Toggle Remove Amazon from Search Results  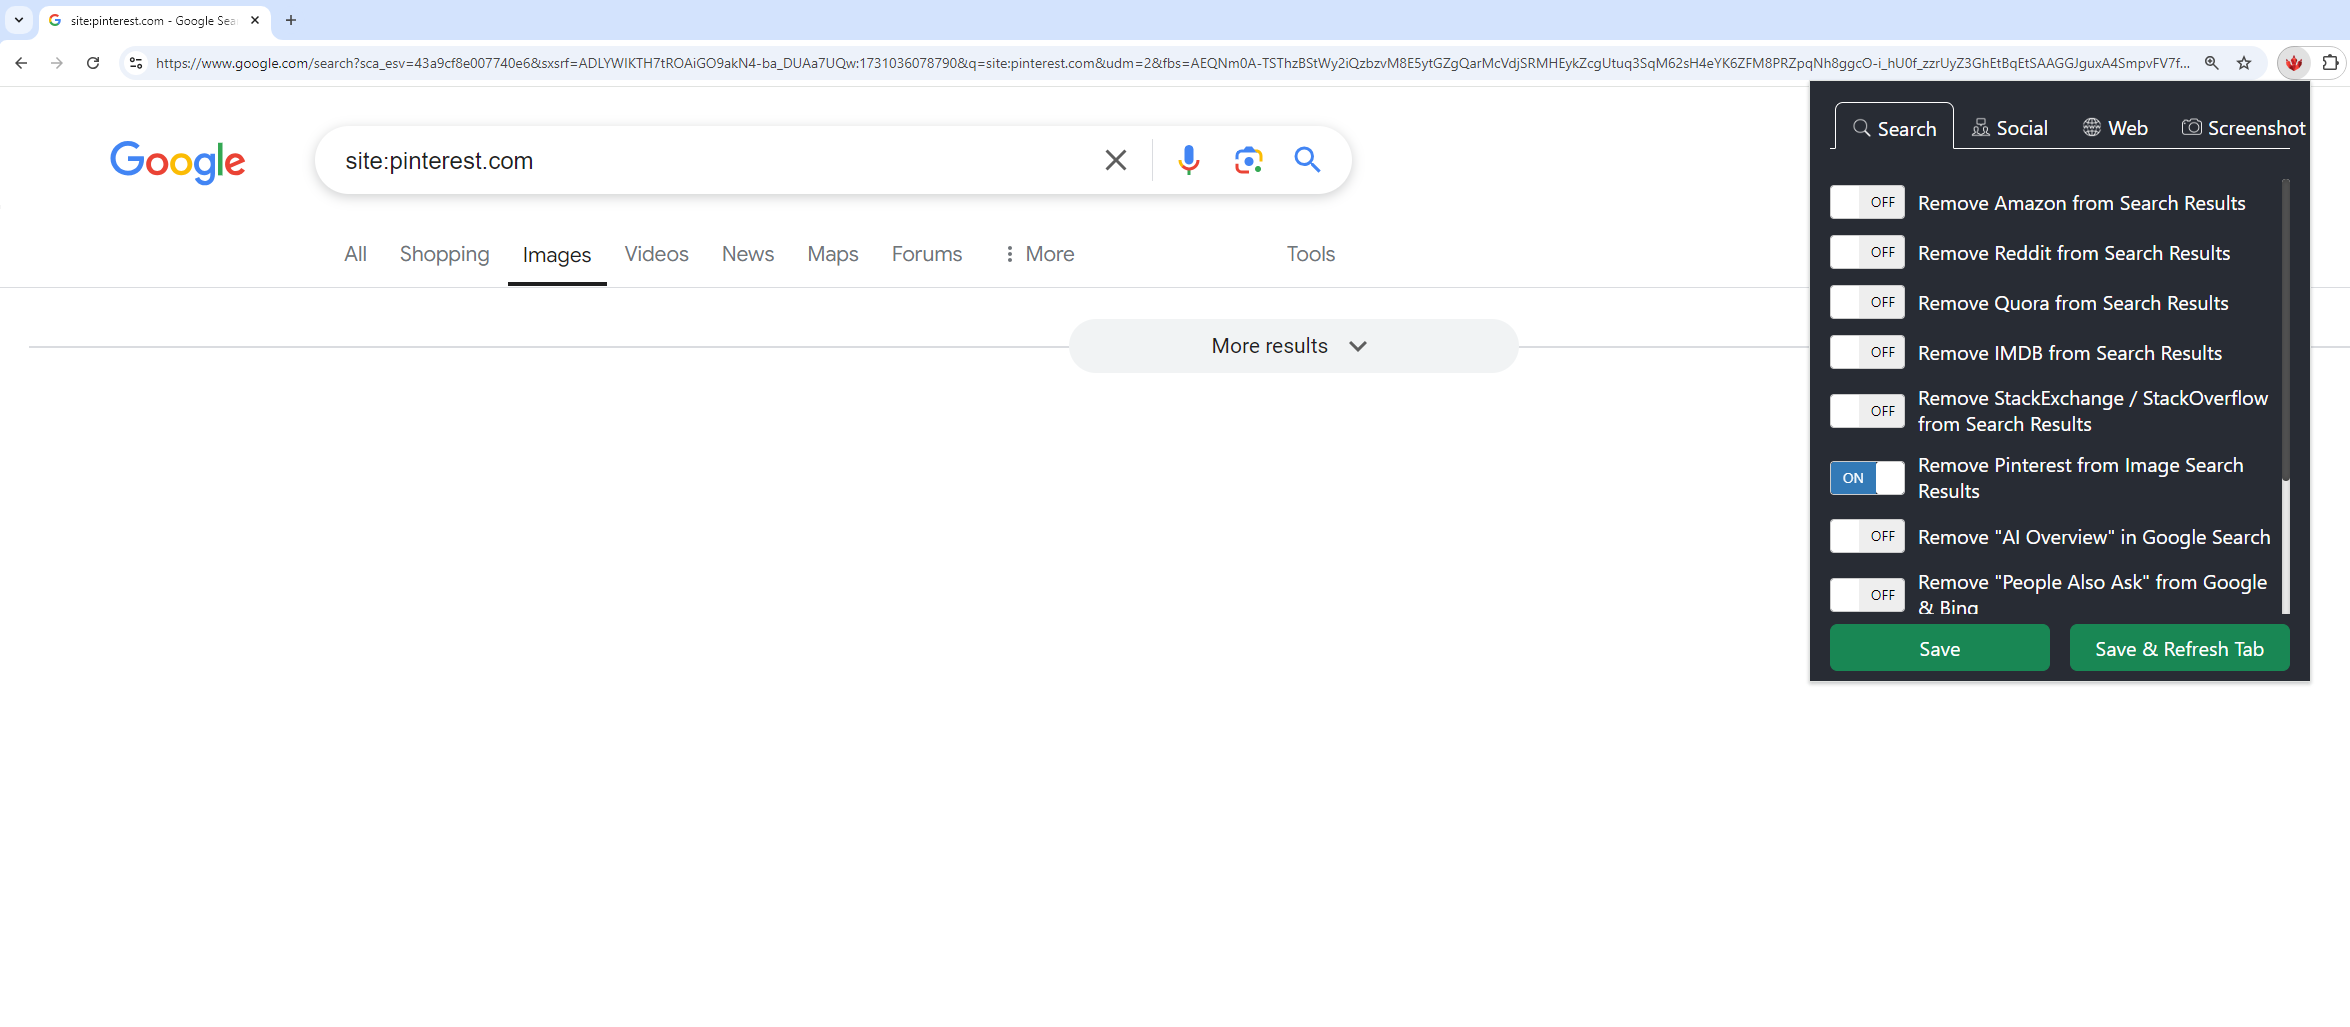1867,202
